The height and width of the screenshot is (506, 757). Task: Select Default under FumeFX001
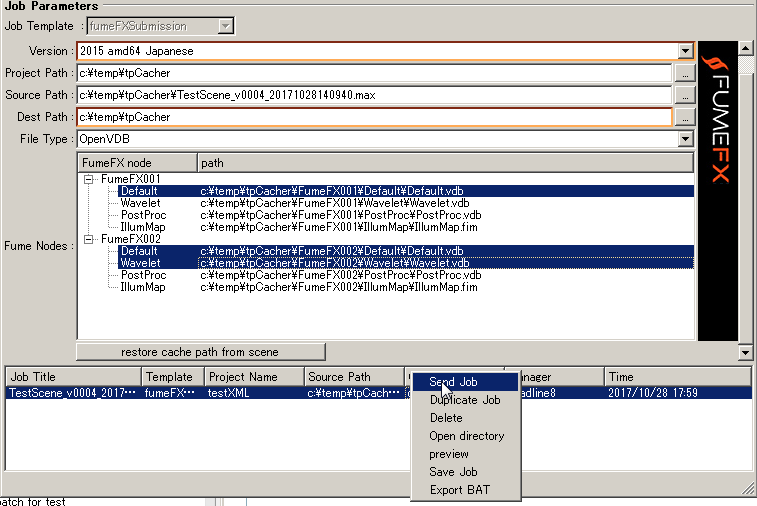(x=139, y=191)
